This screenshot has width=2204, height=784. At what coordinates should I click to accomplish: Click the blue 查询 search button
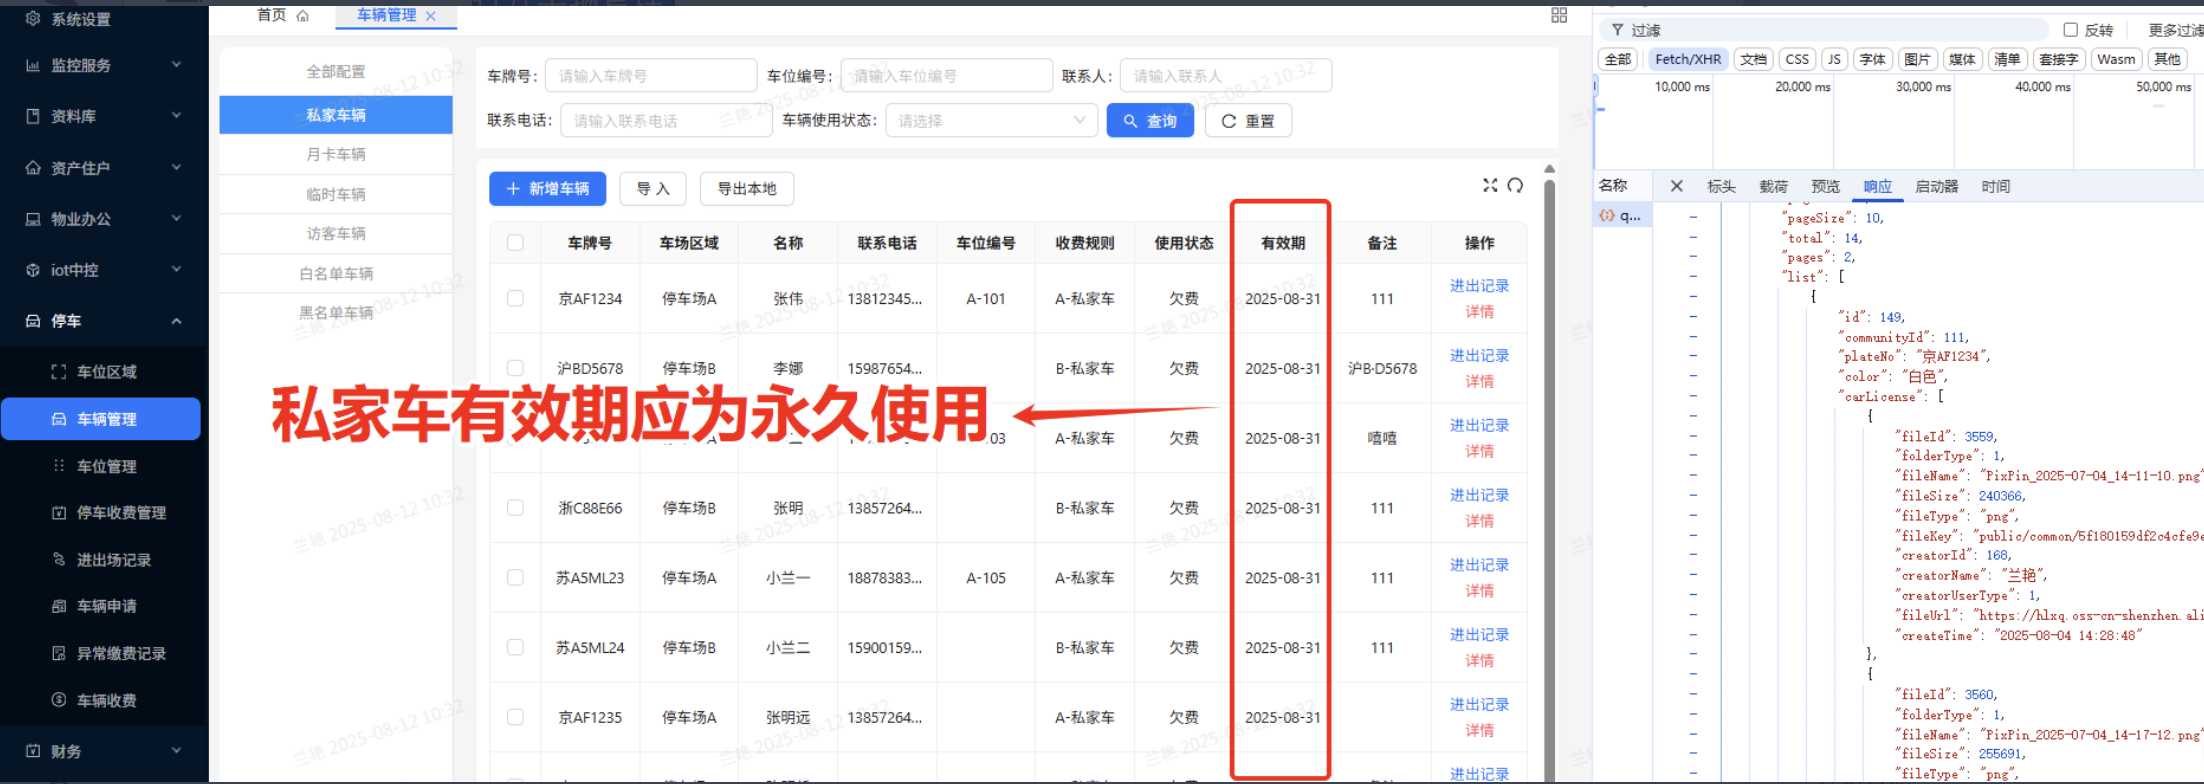(x=1149, y=121)
